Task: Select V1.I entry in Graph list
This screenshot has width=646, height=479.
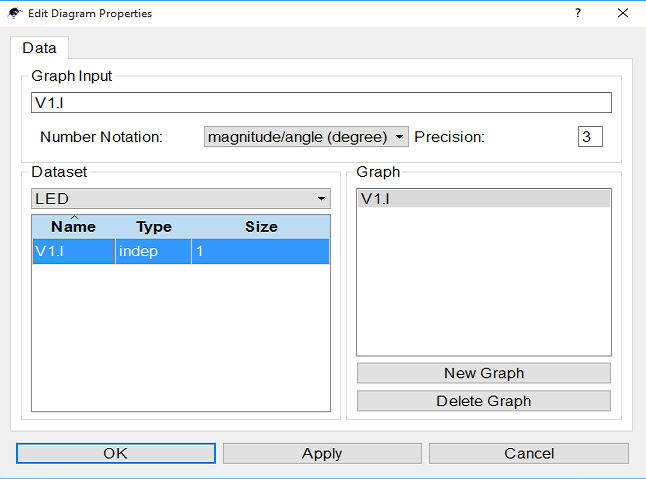Action: coord(484,199)
